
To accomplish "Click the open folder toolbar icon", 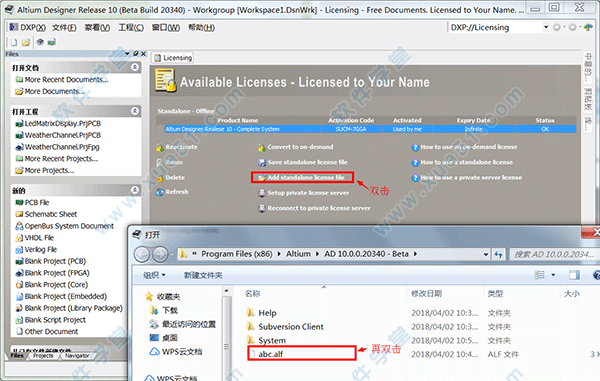I will pos(26,42).
